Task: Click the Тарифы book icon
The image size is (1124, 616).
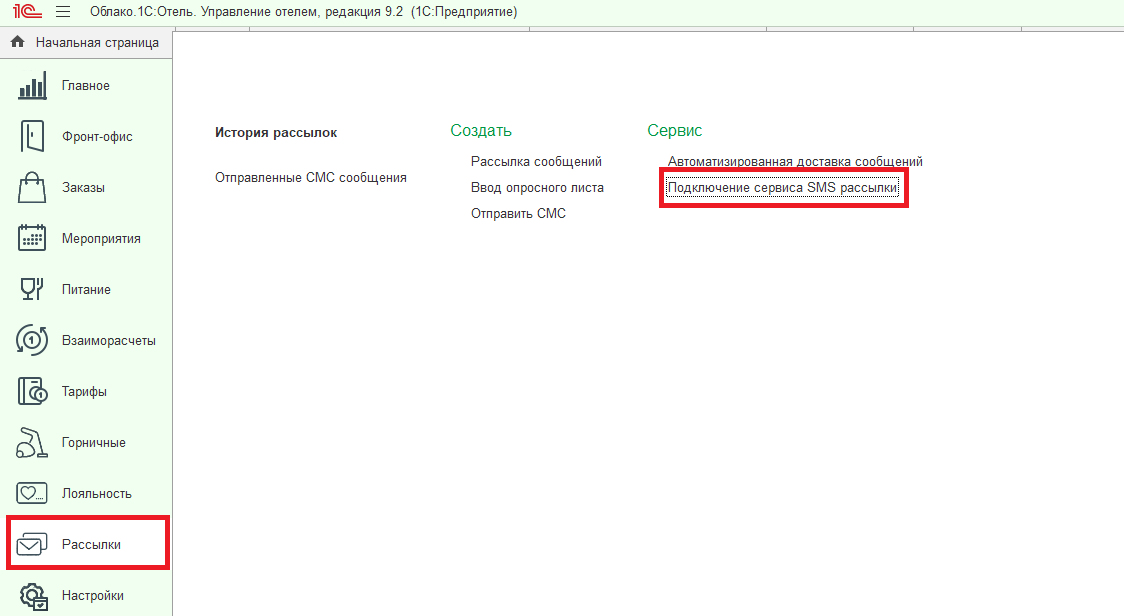Action: (x=32, y=391)
